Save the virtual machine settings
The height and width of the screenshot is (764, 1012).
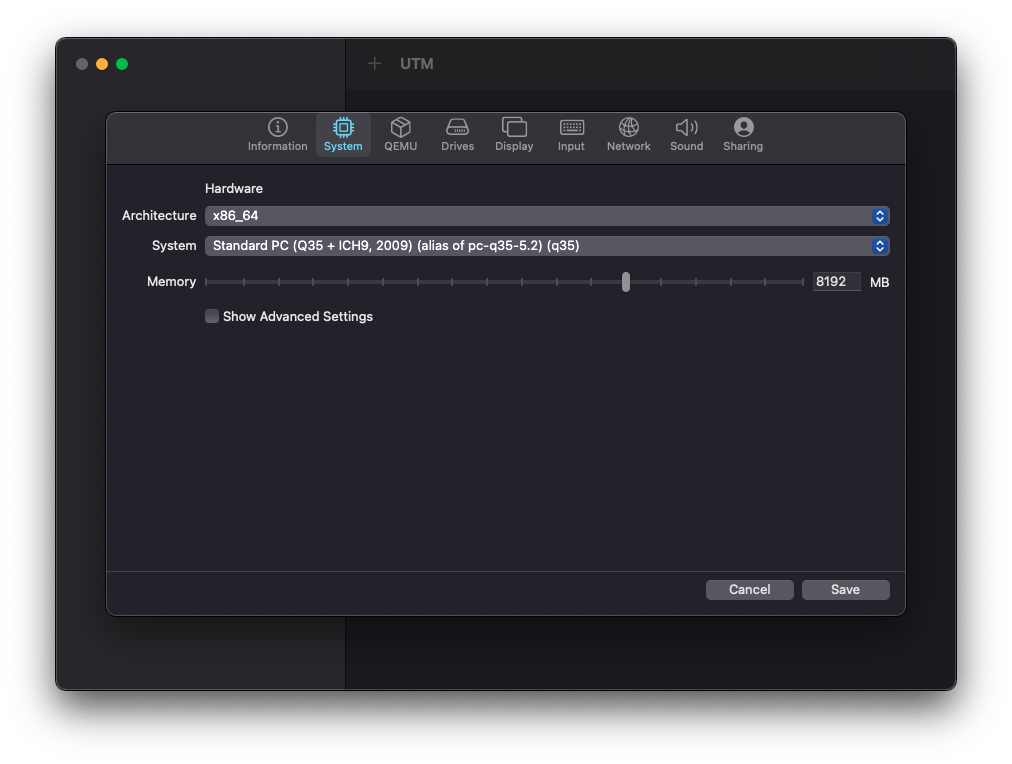click(845, 590)
